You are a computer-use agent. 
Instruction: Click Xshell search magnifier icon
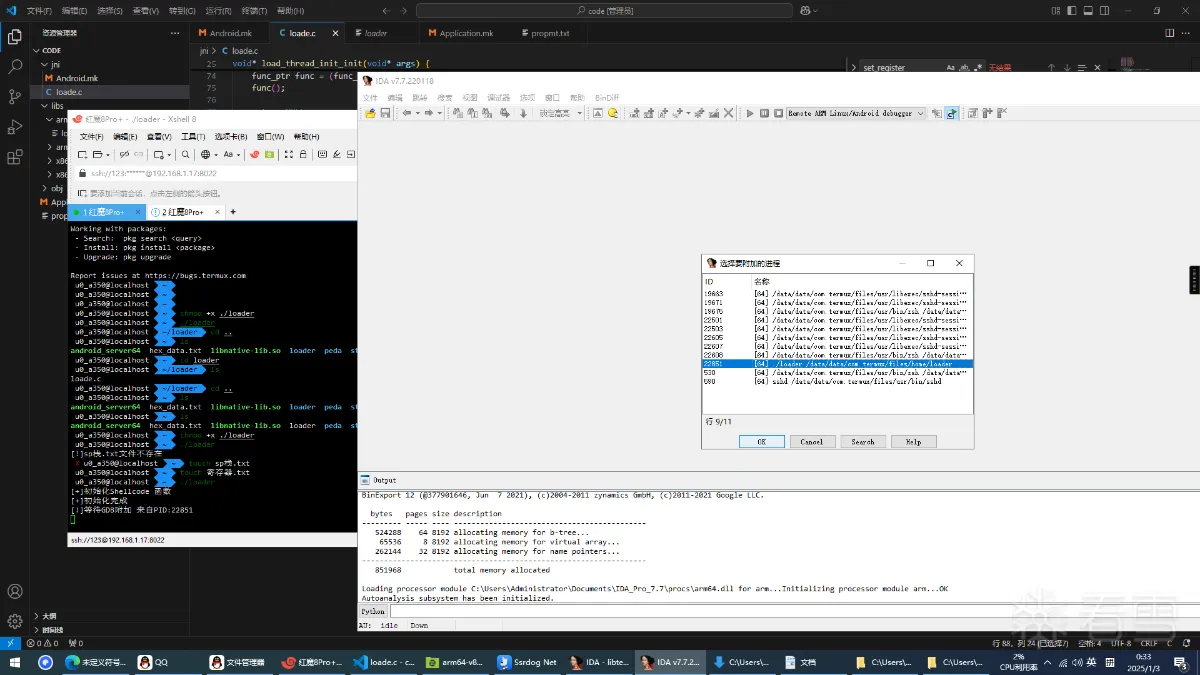186,155
